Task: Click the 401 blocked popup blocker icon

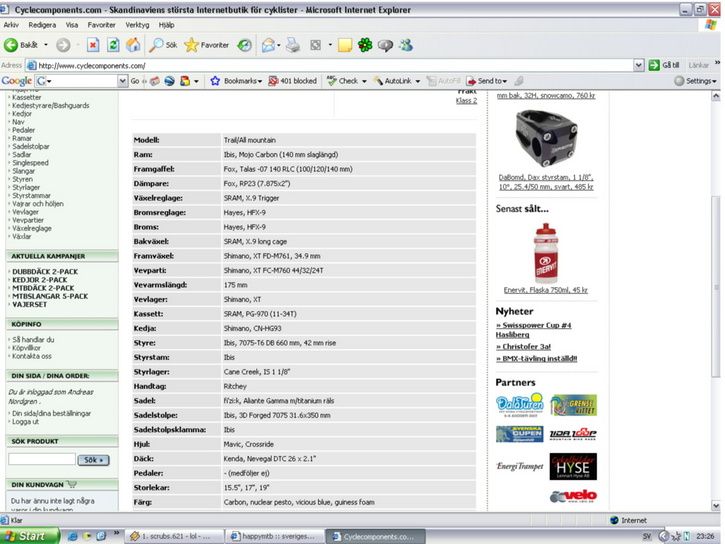Action: pos(273,81)
